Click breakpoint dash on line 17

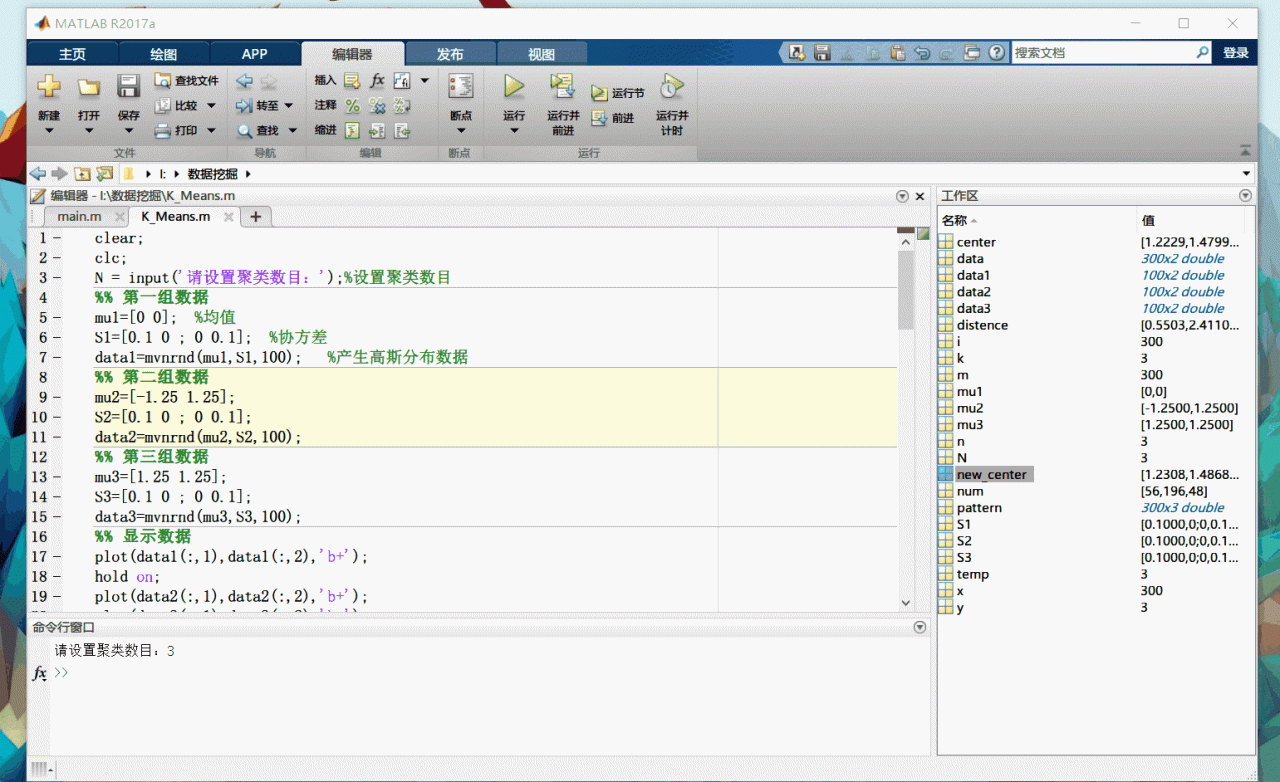tap(57, 557)
